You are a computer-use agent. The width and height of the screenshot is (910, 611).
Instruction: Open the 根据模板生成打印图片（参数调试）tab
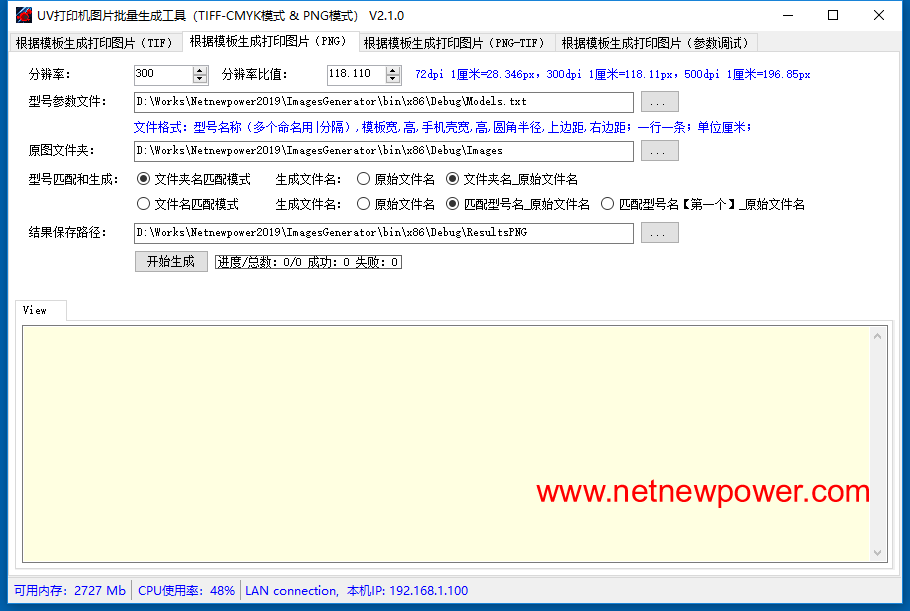[654, 43]
